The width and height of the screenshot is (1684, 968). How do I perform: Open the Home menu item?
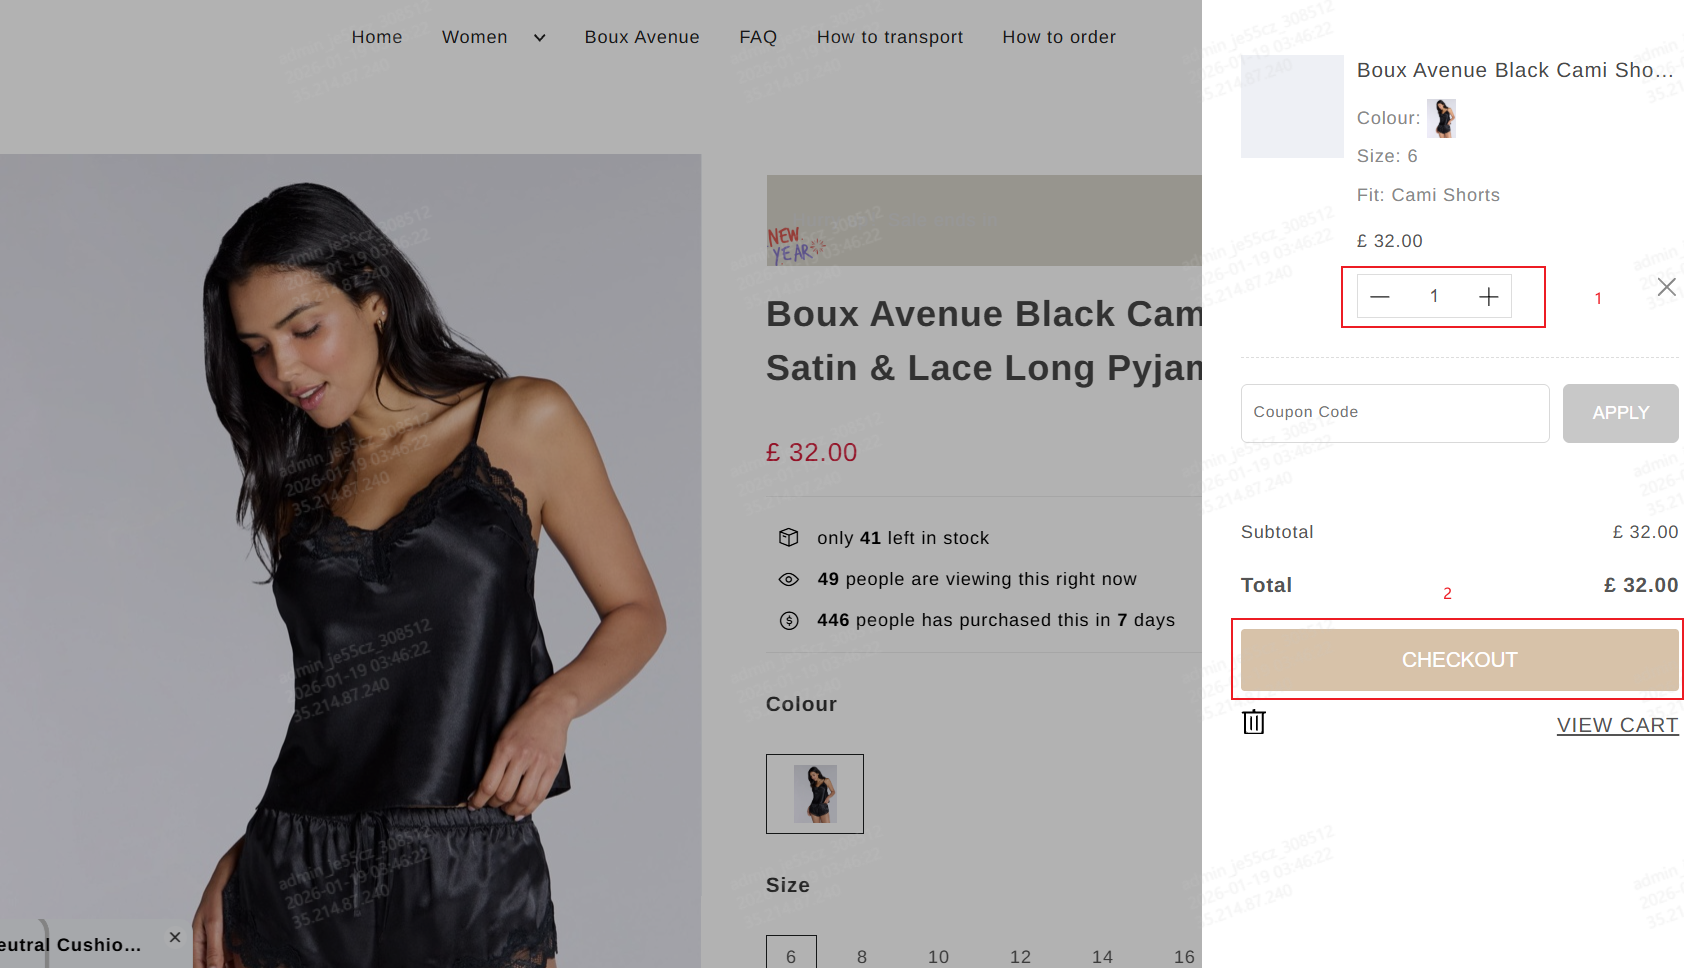pos(377,37)
